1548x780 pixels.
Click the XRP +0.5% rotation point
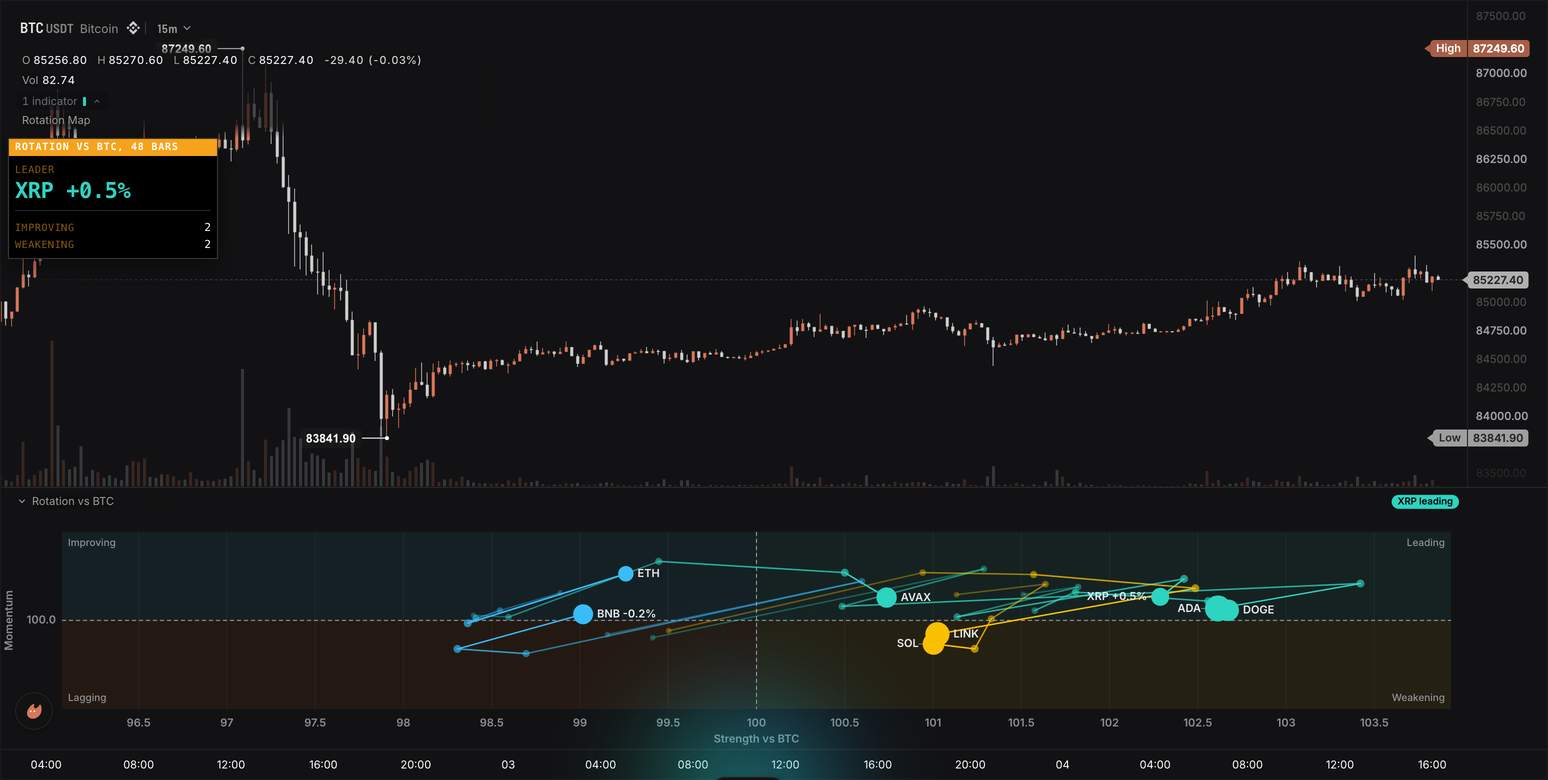pyautogui.click(x=1160, y=596)
